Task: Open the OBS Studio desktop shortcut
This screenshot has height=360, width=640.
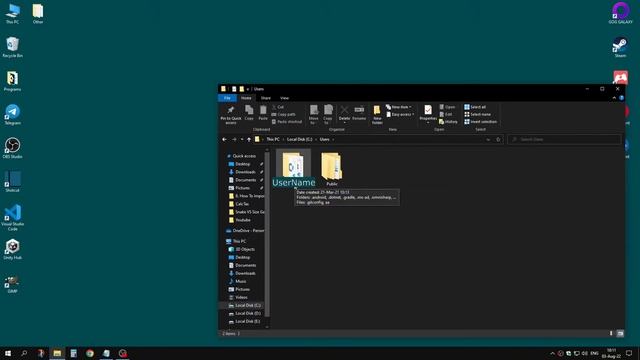Action: [x=12, y=148]
